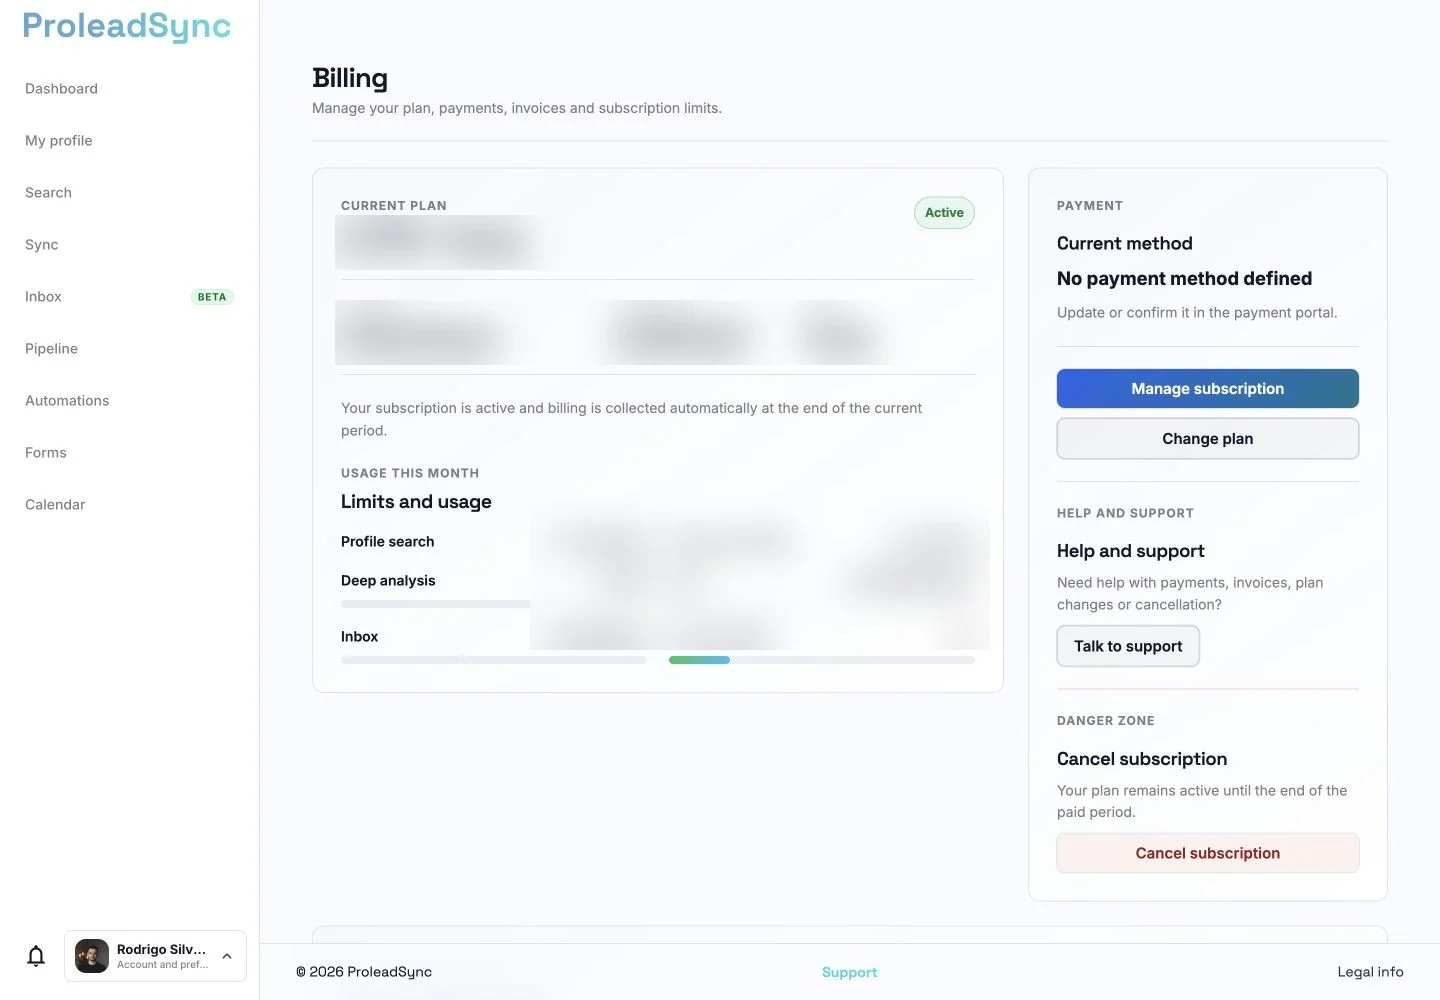Viewport: 1440px width, 1000px height.
Task: Go to Automations page
Action: (x=67, y=401)
